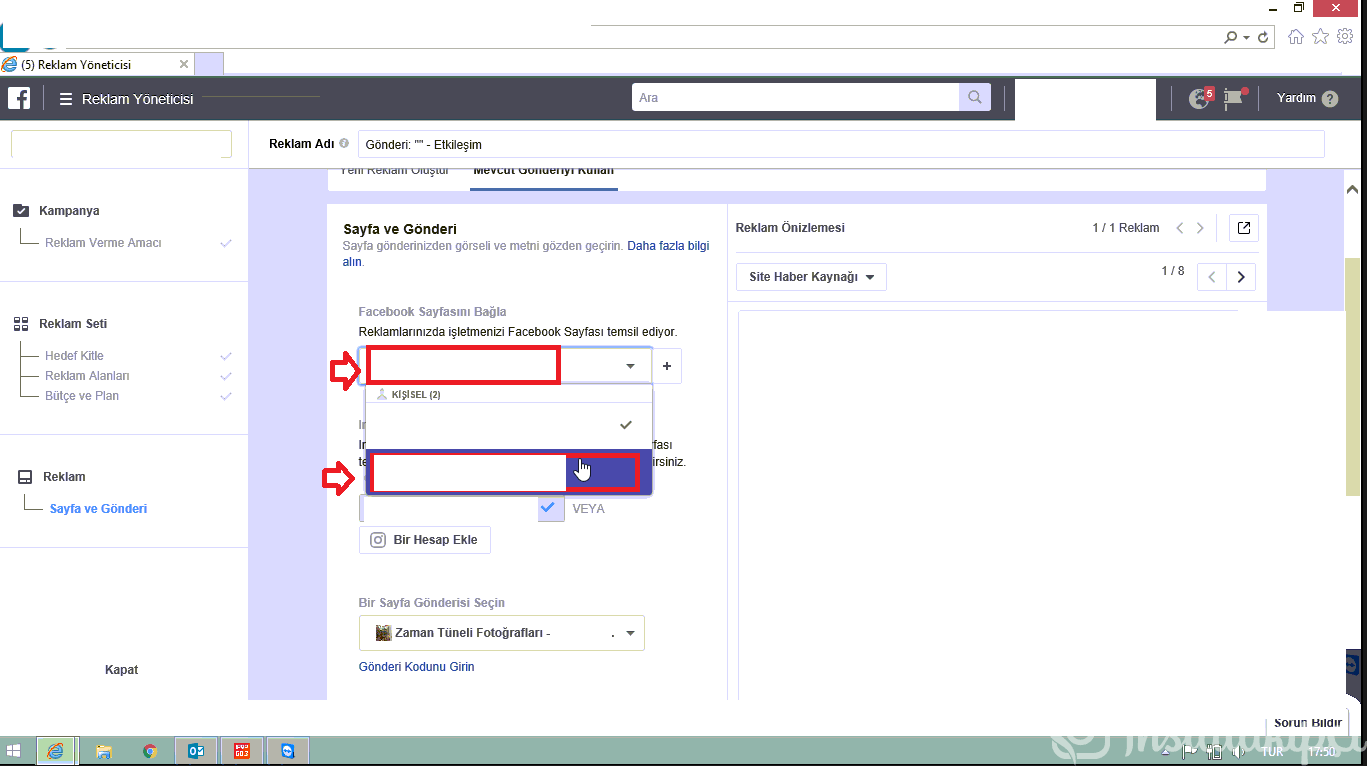1367x766 pixels.
Task: Click the Reklam section icon in sidebar
Action: click(x=25, y=477)
